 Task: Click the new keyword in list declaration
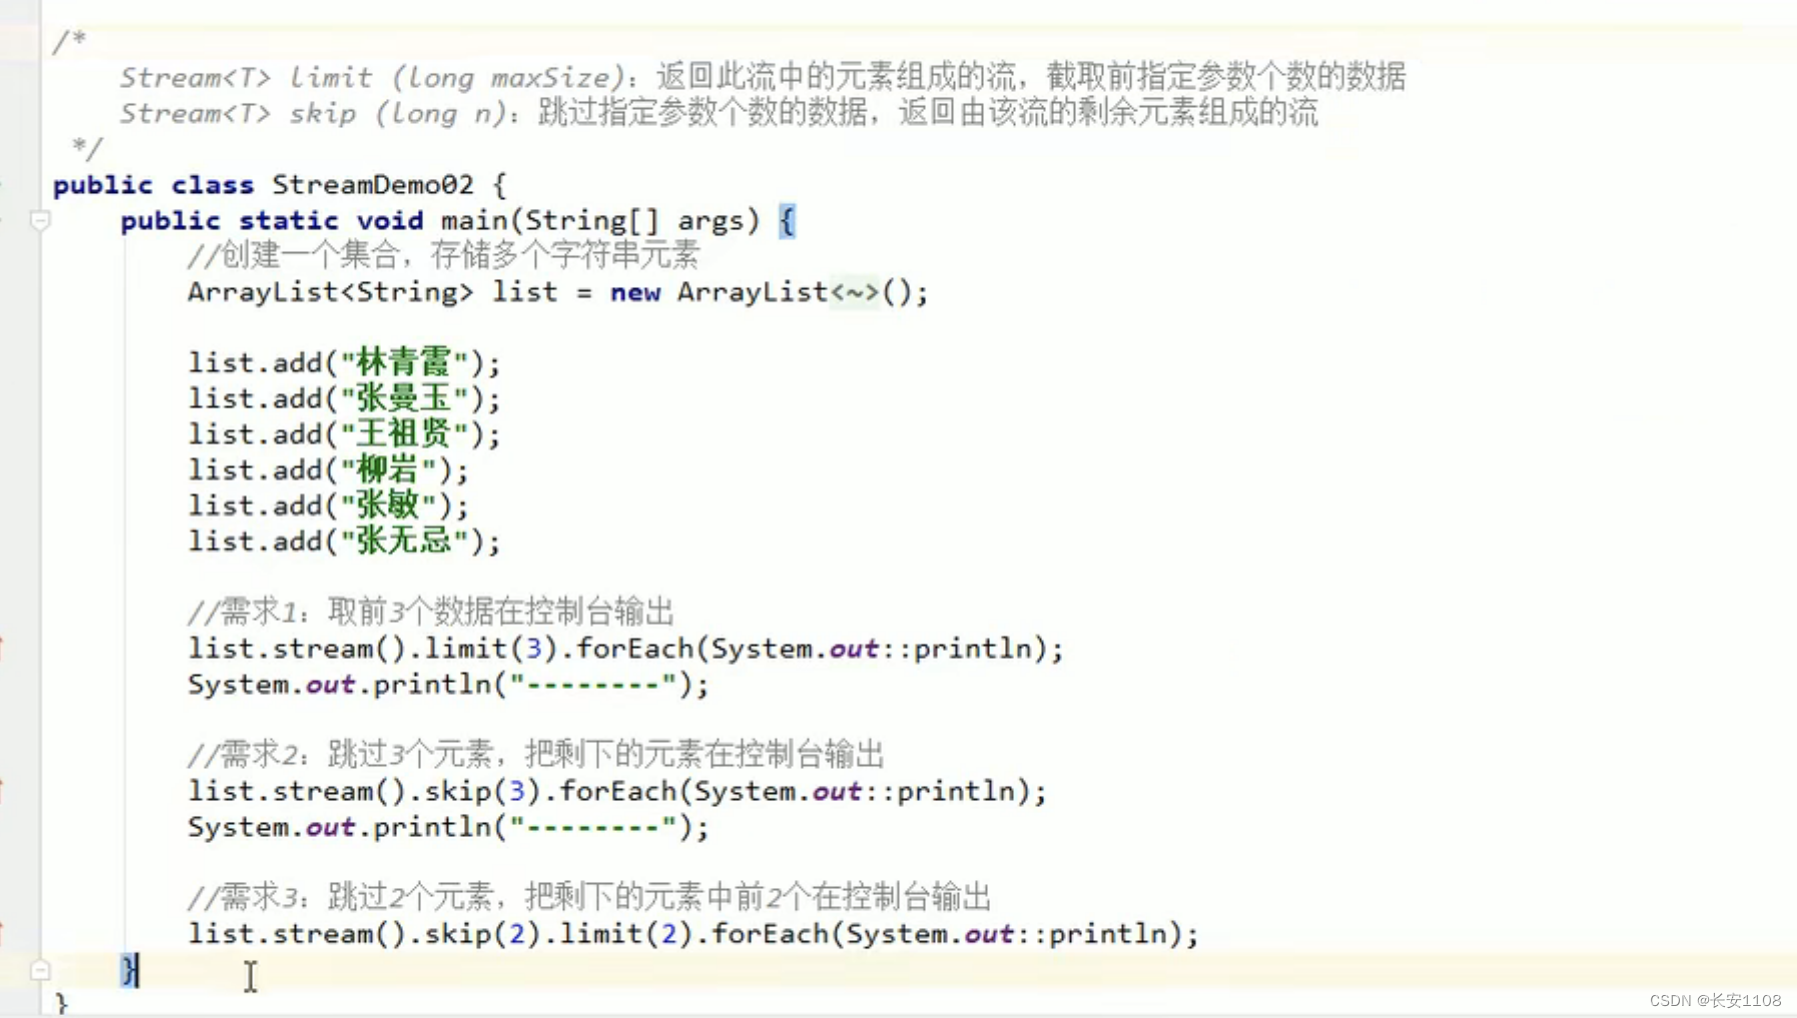[x=635, y=293]
